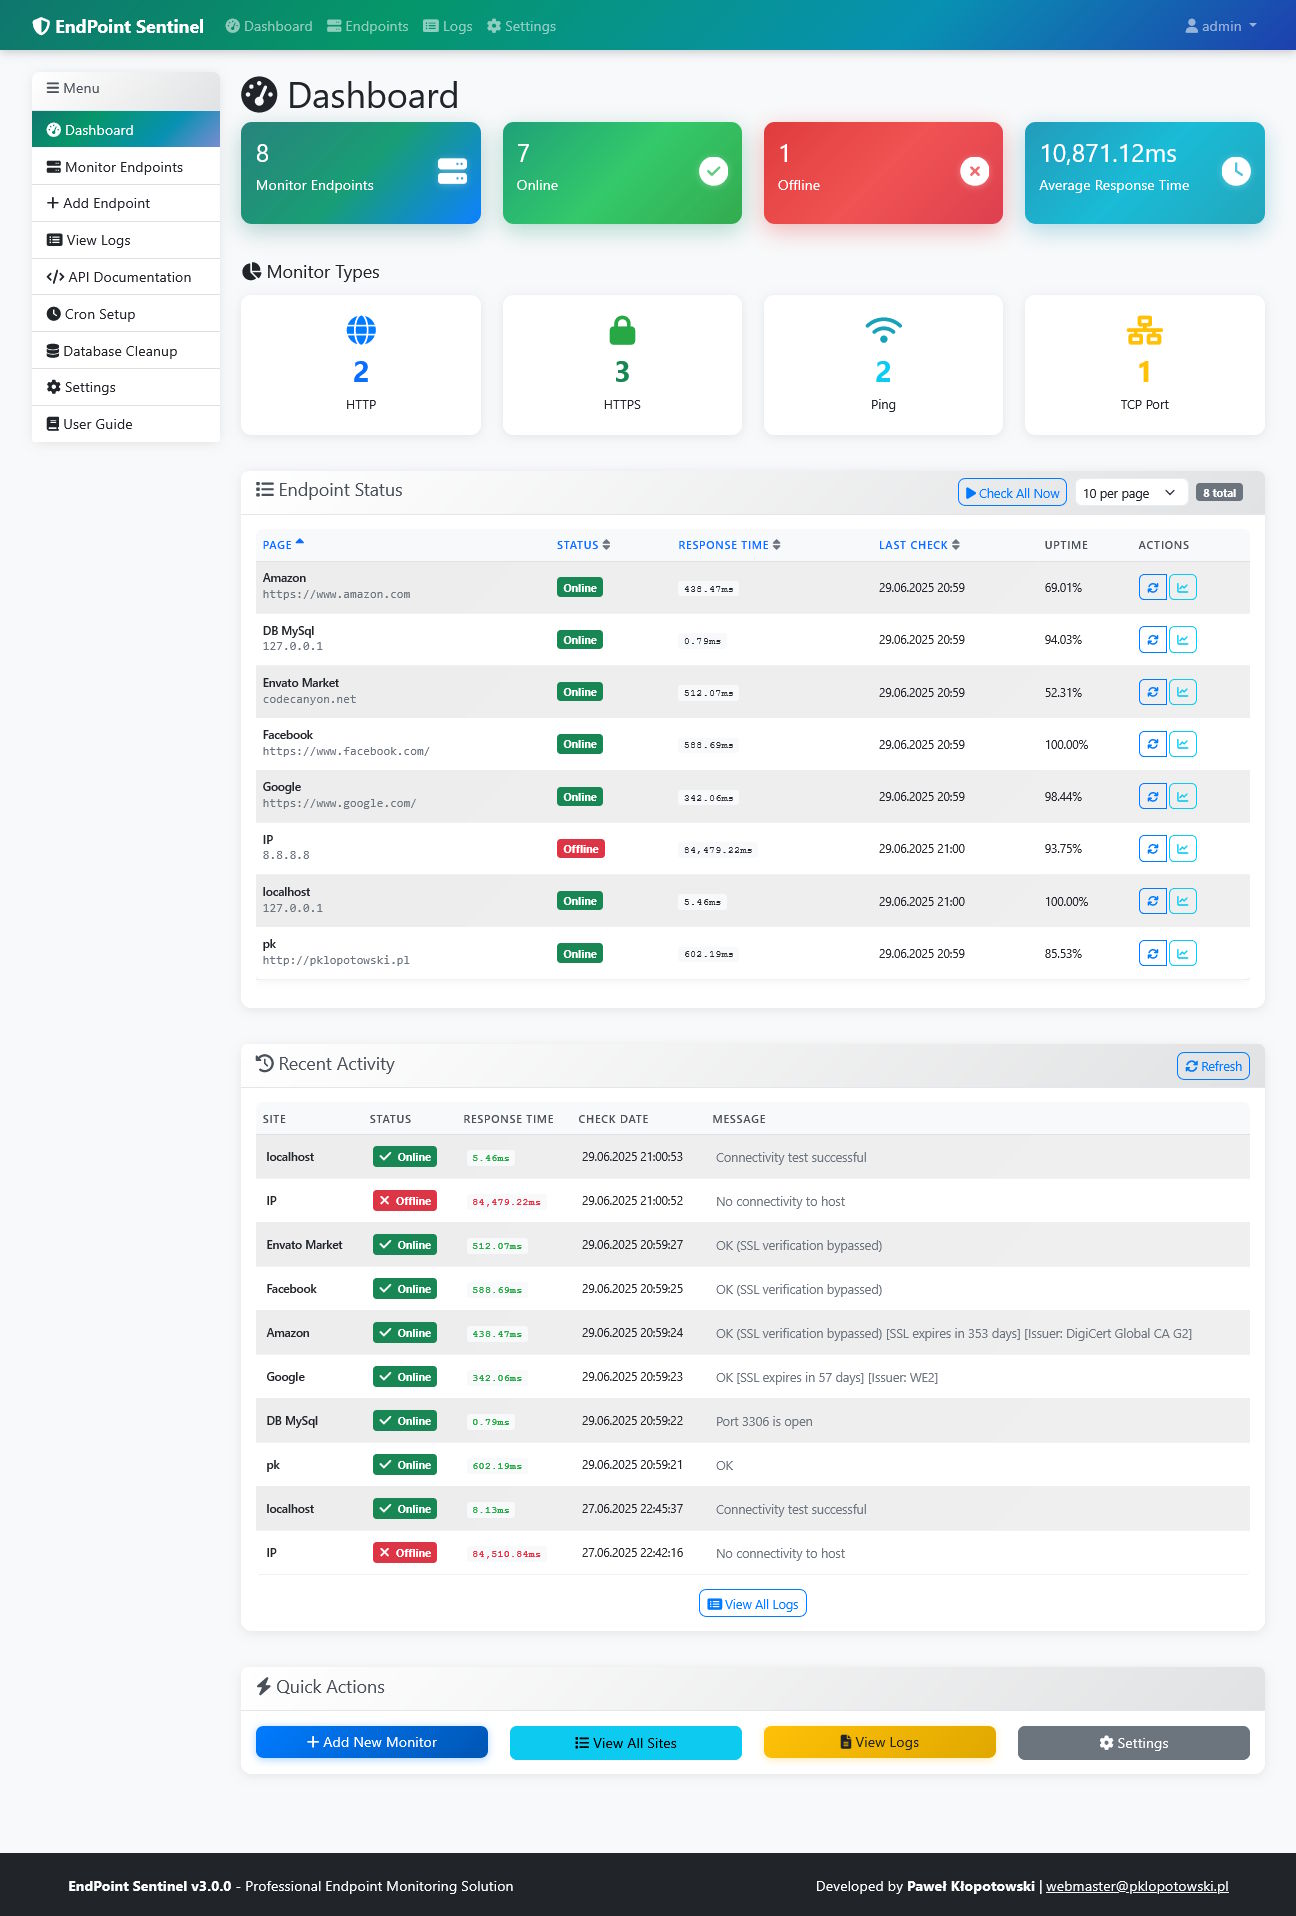This screenshot has height=1916, width=1296.
Task: Click the recheck icon for localhost row
Action: click(1152, 901)
